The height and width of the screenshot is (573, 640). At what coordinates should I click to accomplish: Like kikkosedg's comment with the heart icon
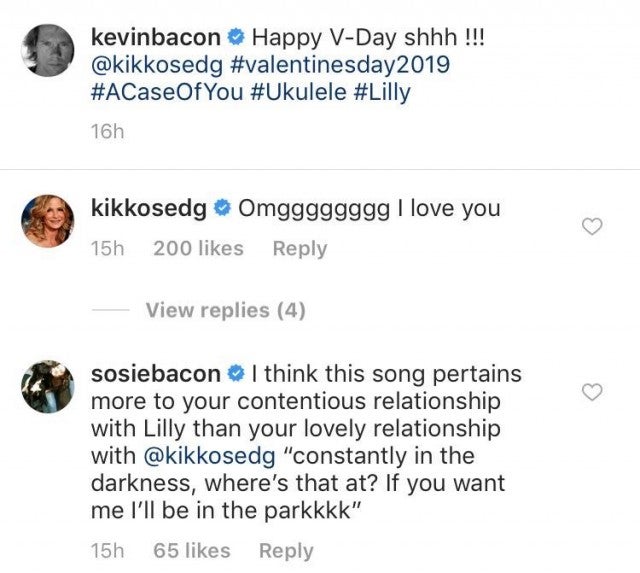(x=592, y=227)
